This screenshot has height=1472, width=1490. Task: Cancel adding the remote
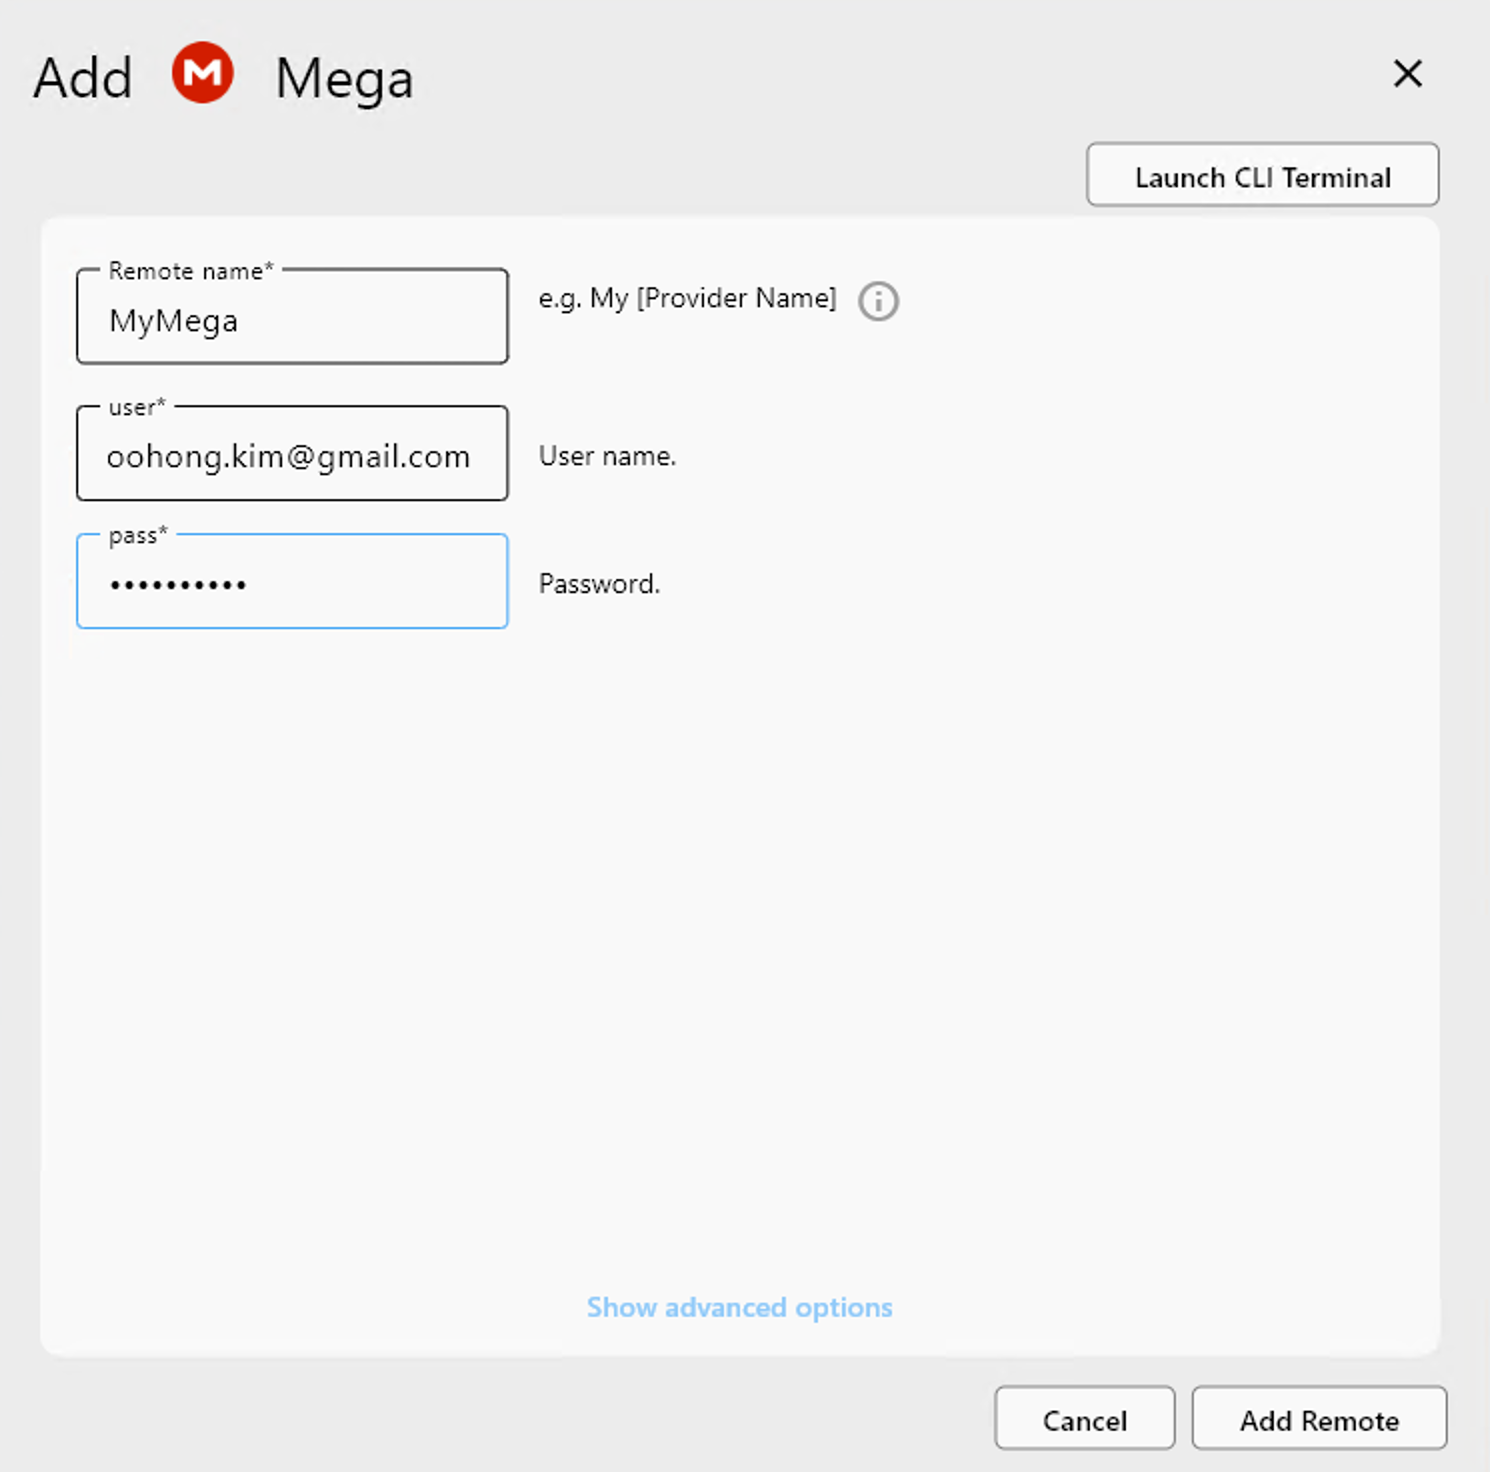click(1084, 1419)
